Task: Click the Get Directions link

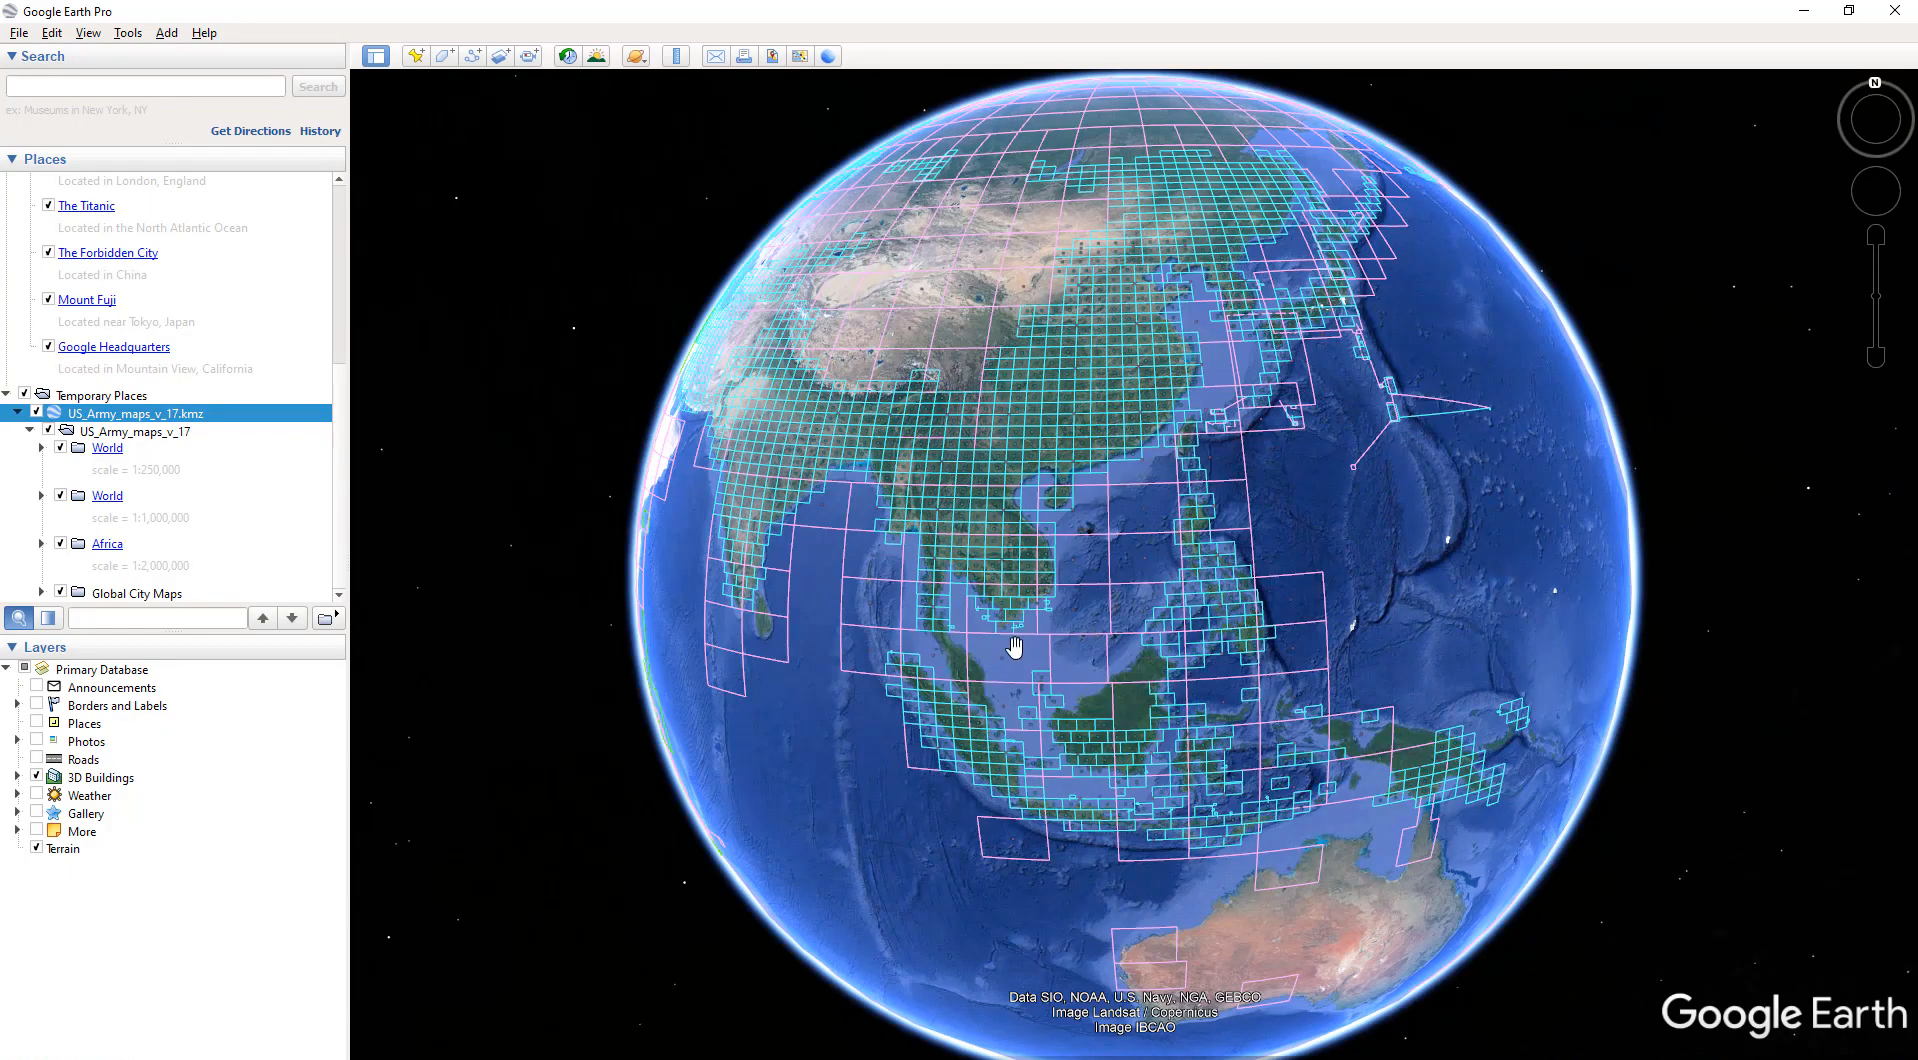Action: pyautogui.click(x=250, y=131)
